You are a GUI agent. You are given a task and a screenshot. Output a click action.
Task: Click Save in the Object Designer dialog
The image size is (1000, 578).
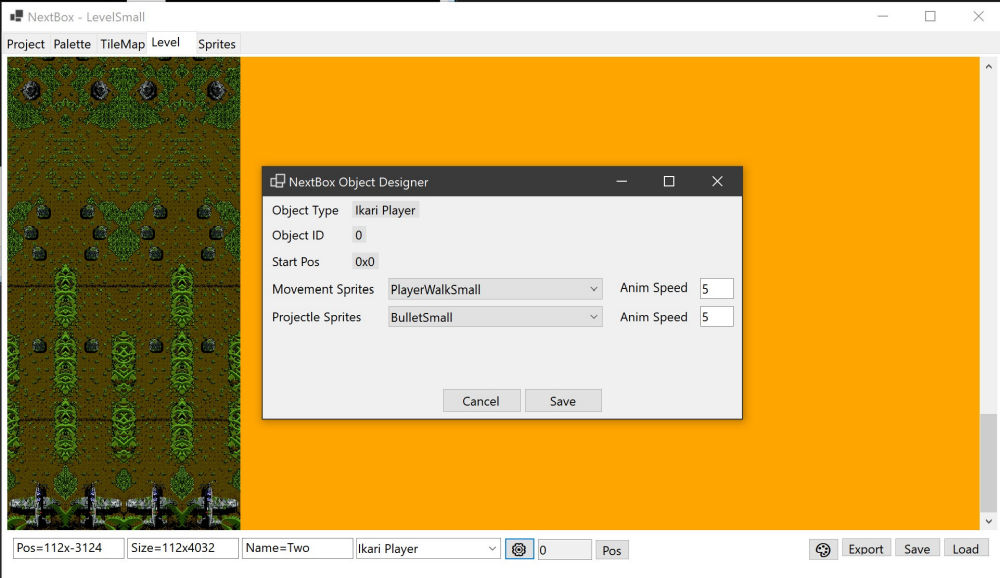(x=563, y=401)
